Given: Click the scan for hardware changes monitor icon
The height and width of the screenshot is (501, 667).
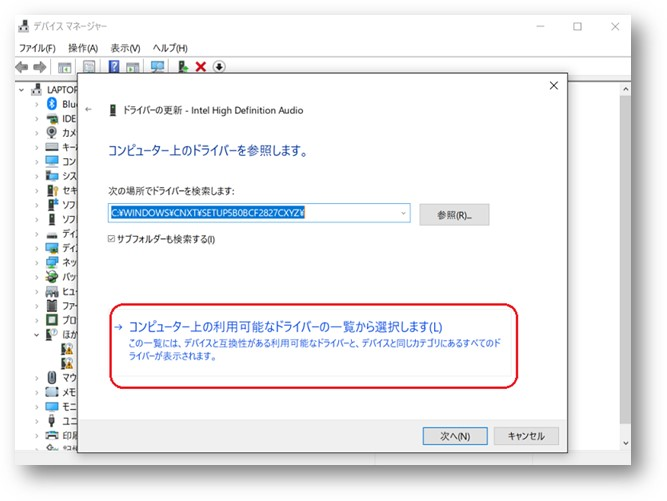Looking at the screenshot, I should click(x=157, y=66).
